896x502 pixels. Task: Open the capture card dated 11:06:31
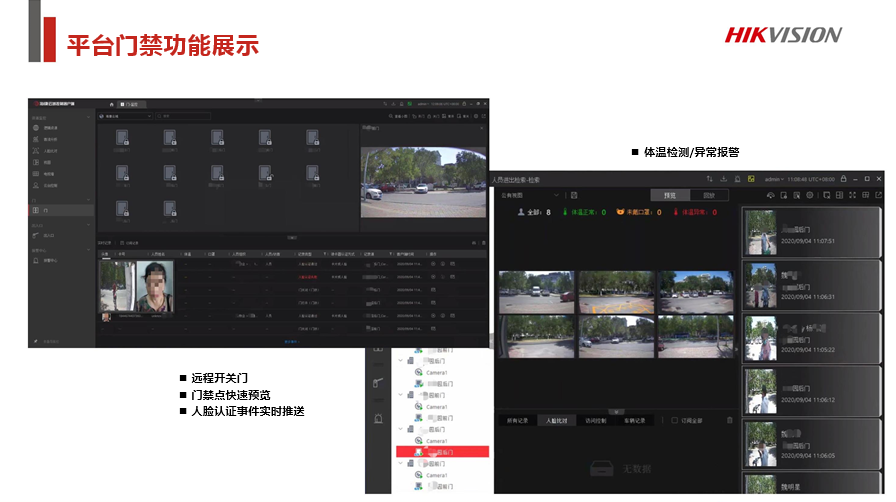[x=811, y=285]
